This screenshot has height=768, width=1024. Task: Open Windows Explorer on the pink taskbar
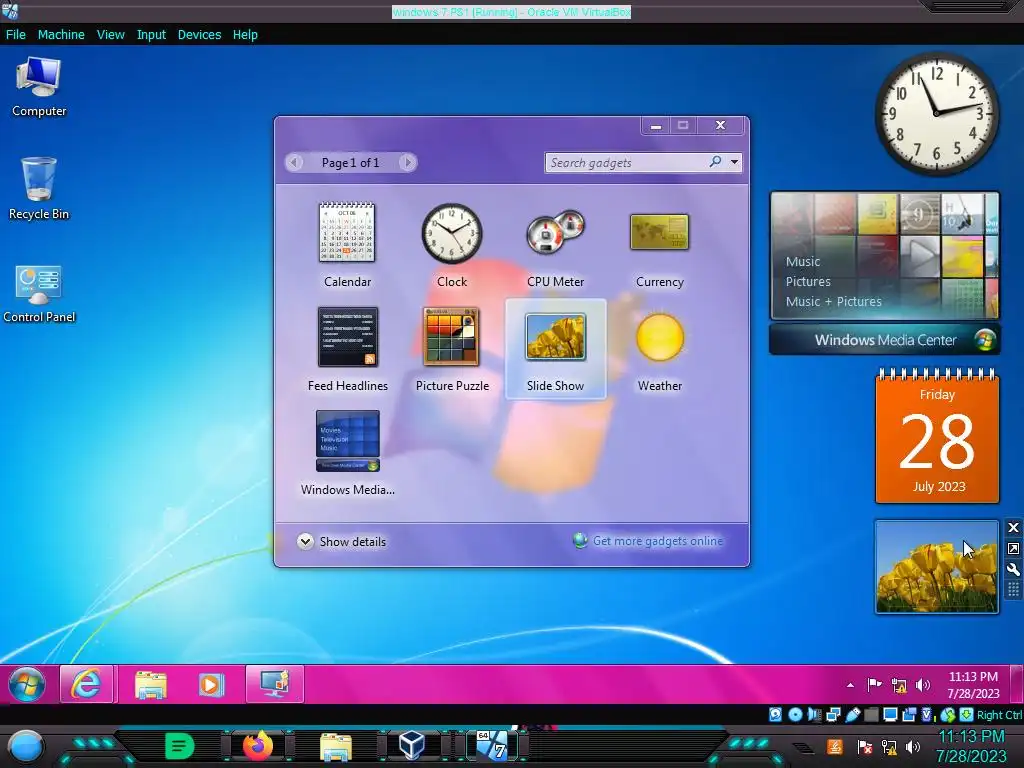pos(150,684)
